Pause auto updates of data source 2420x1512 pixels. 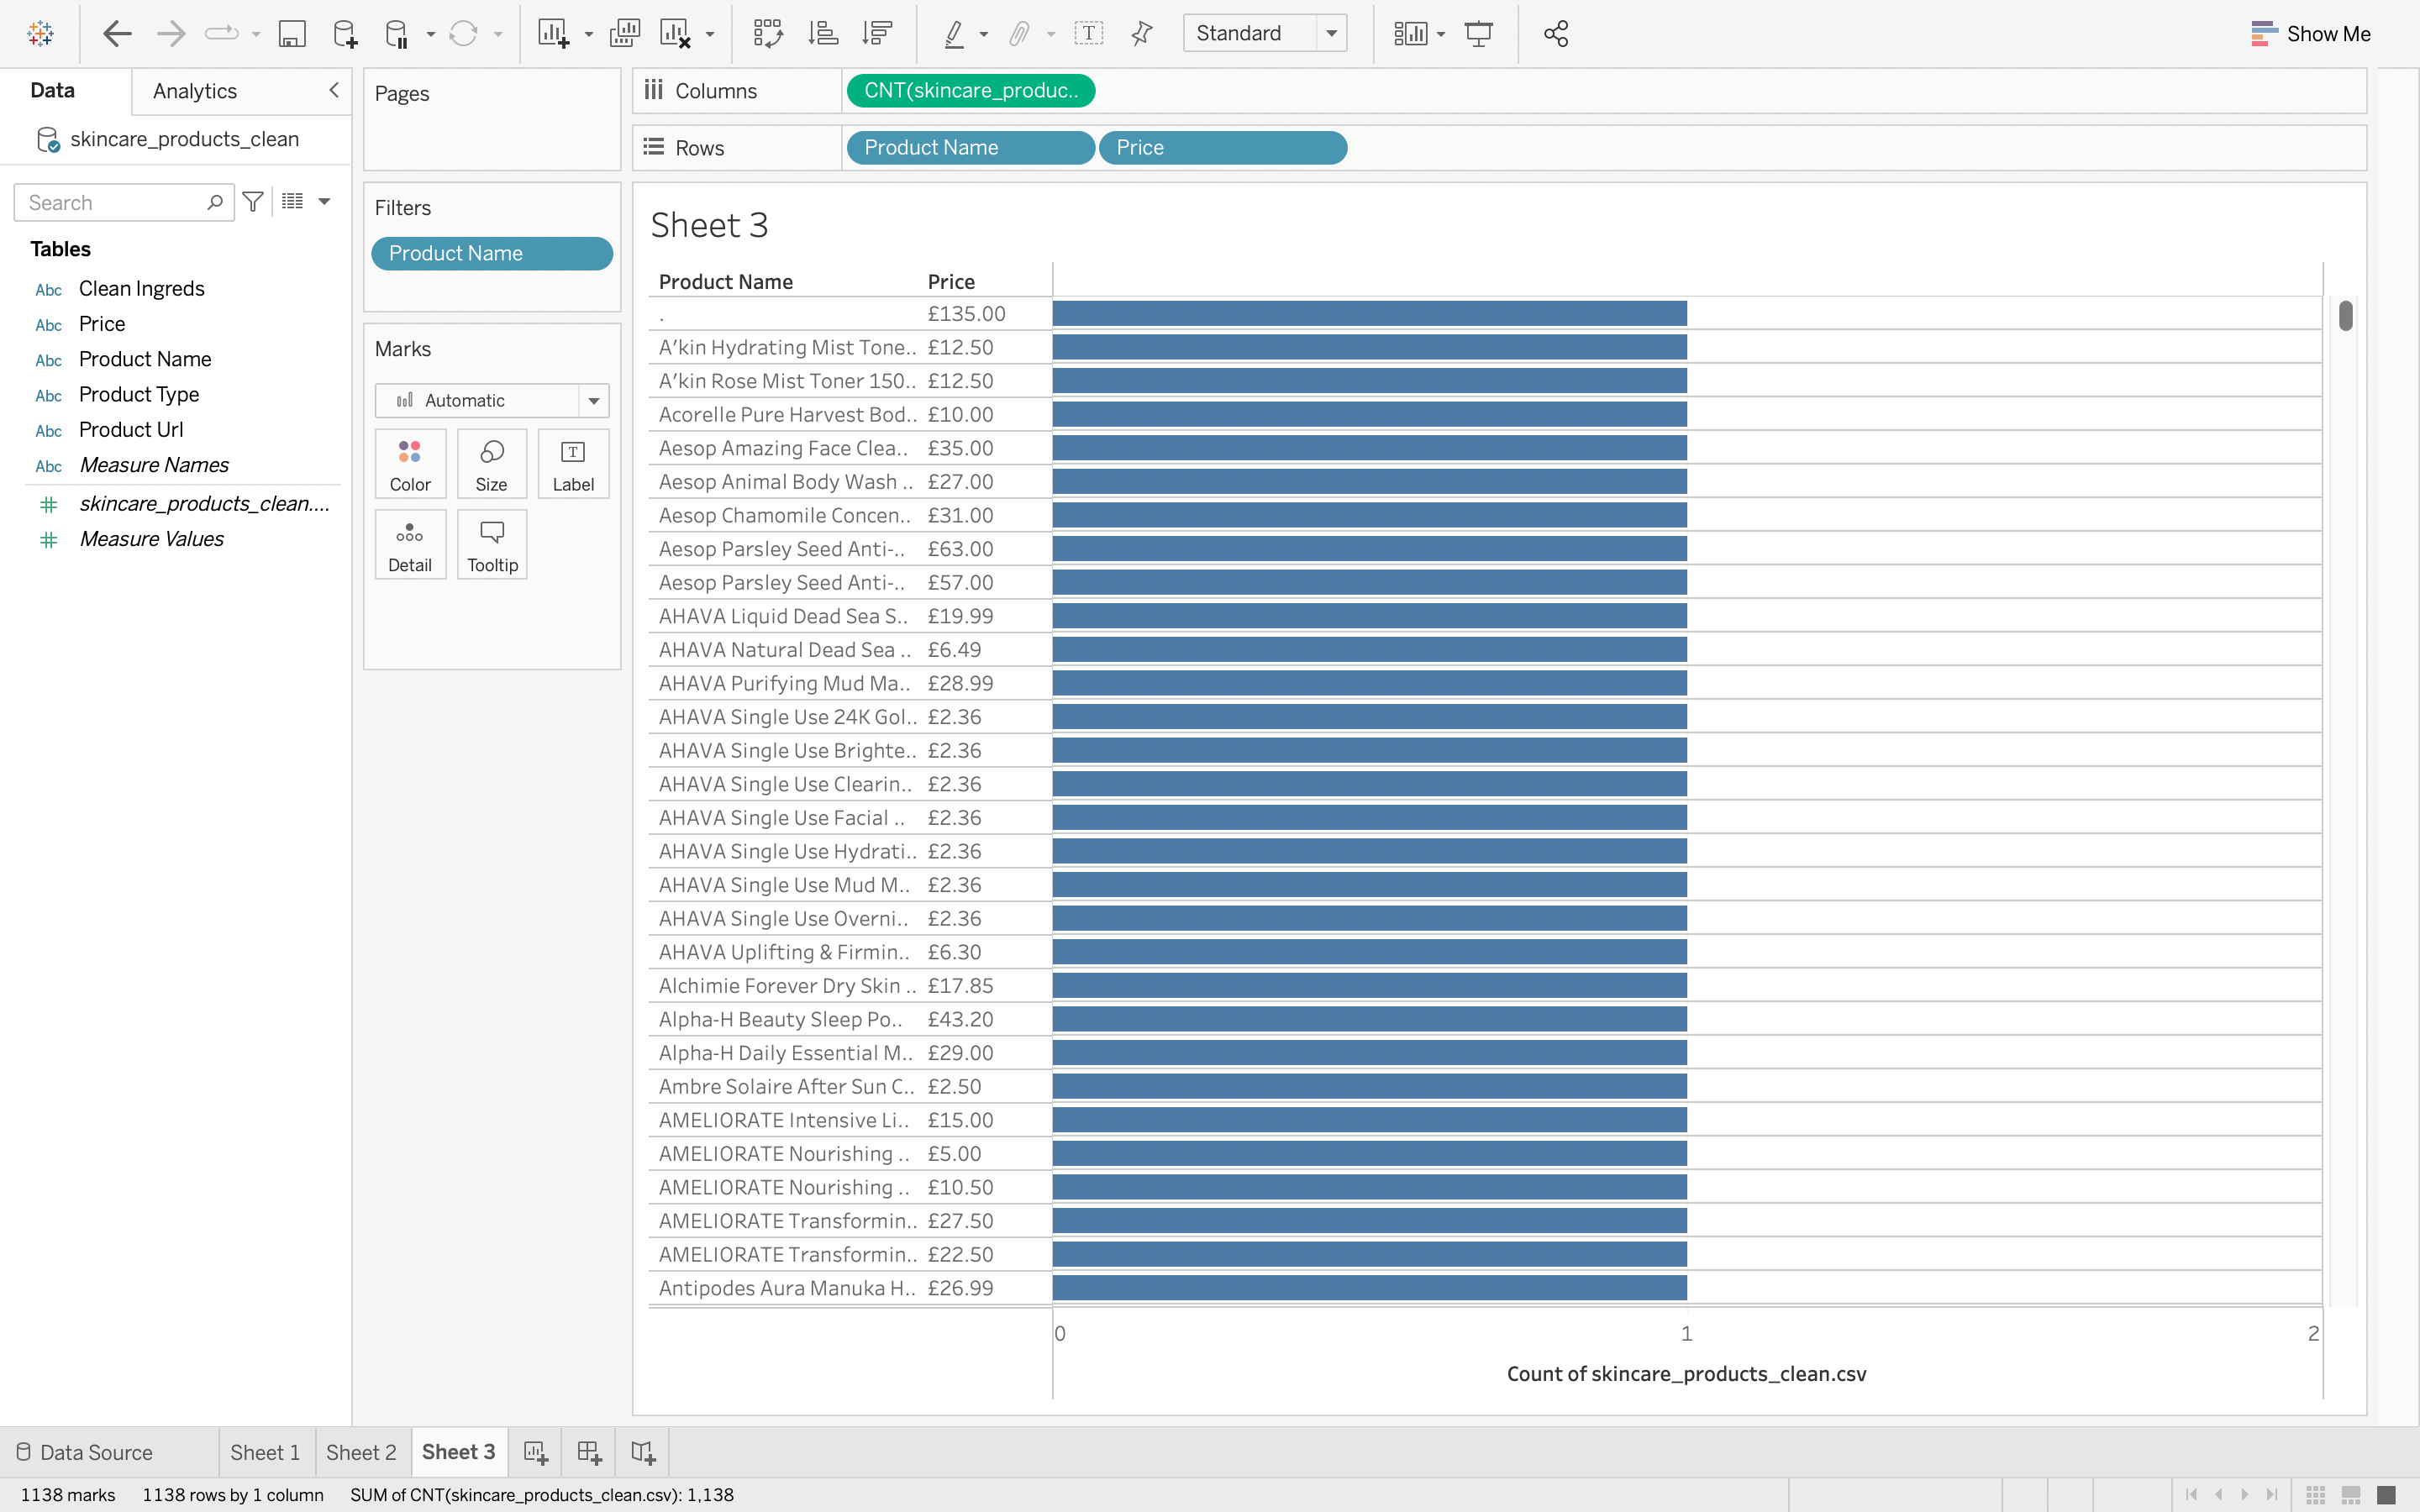396,33
